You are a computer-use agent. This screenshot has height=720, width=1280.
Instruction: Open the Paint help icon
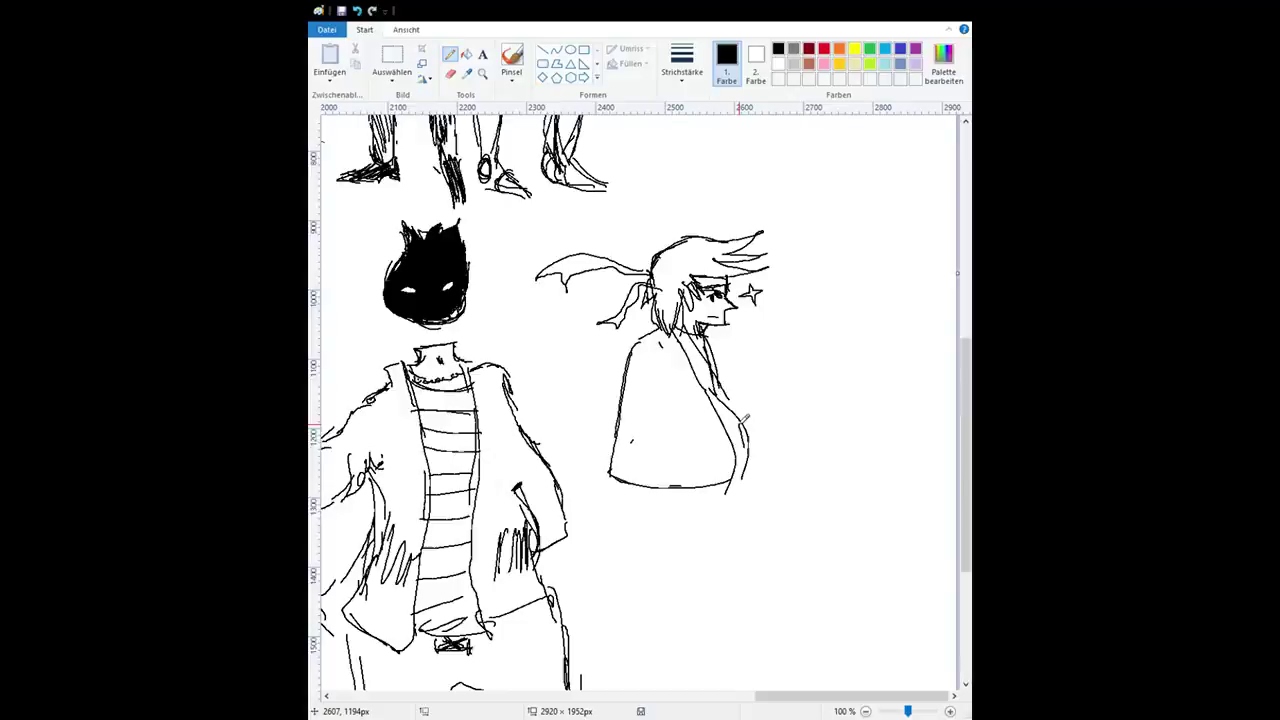[x=964, y=29]
